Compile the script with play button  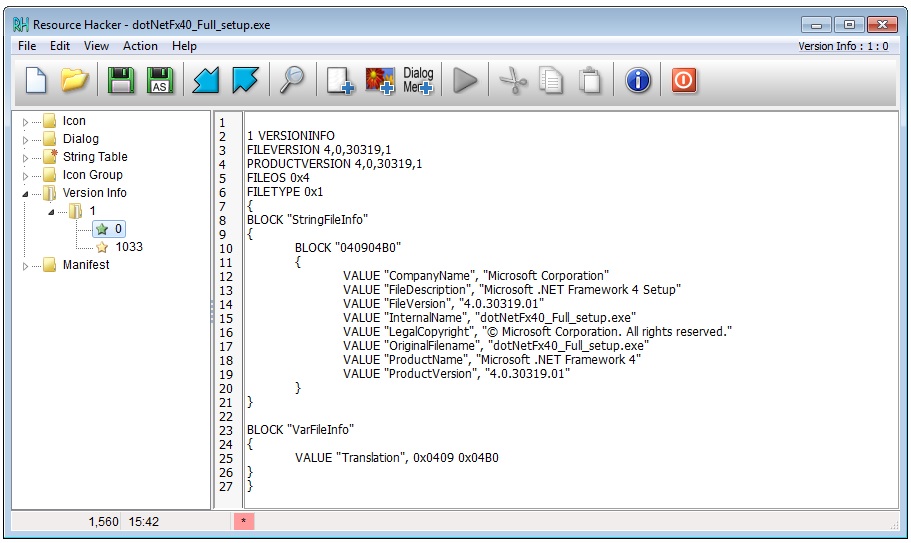tap(465, 80)
